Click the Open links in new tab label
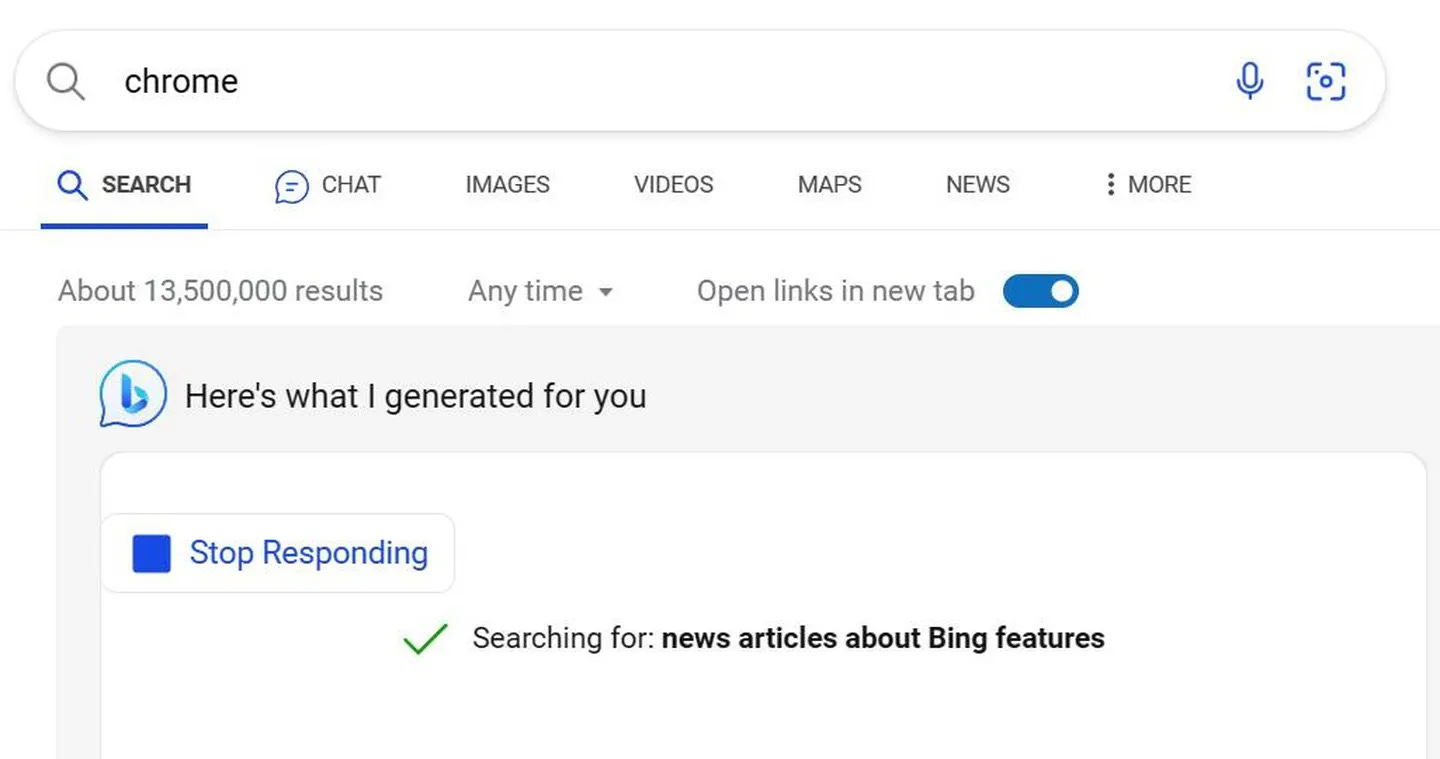Image resolution: width=1440 pixels, height=759 pixels. click(x=835, y=291)
